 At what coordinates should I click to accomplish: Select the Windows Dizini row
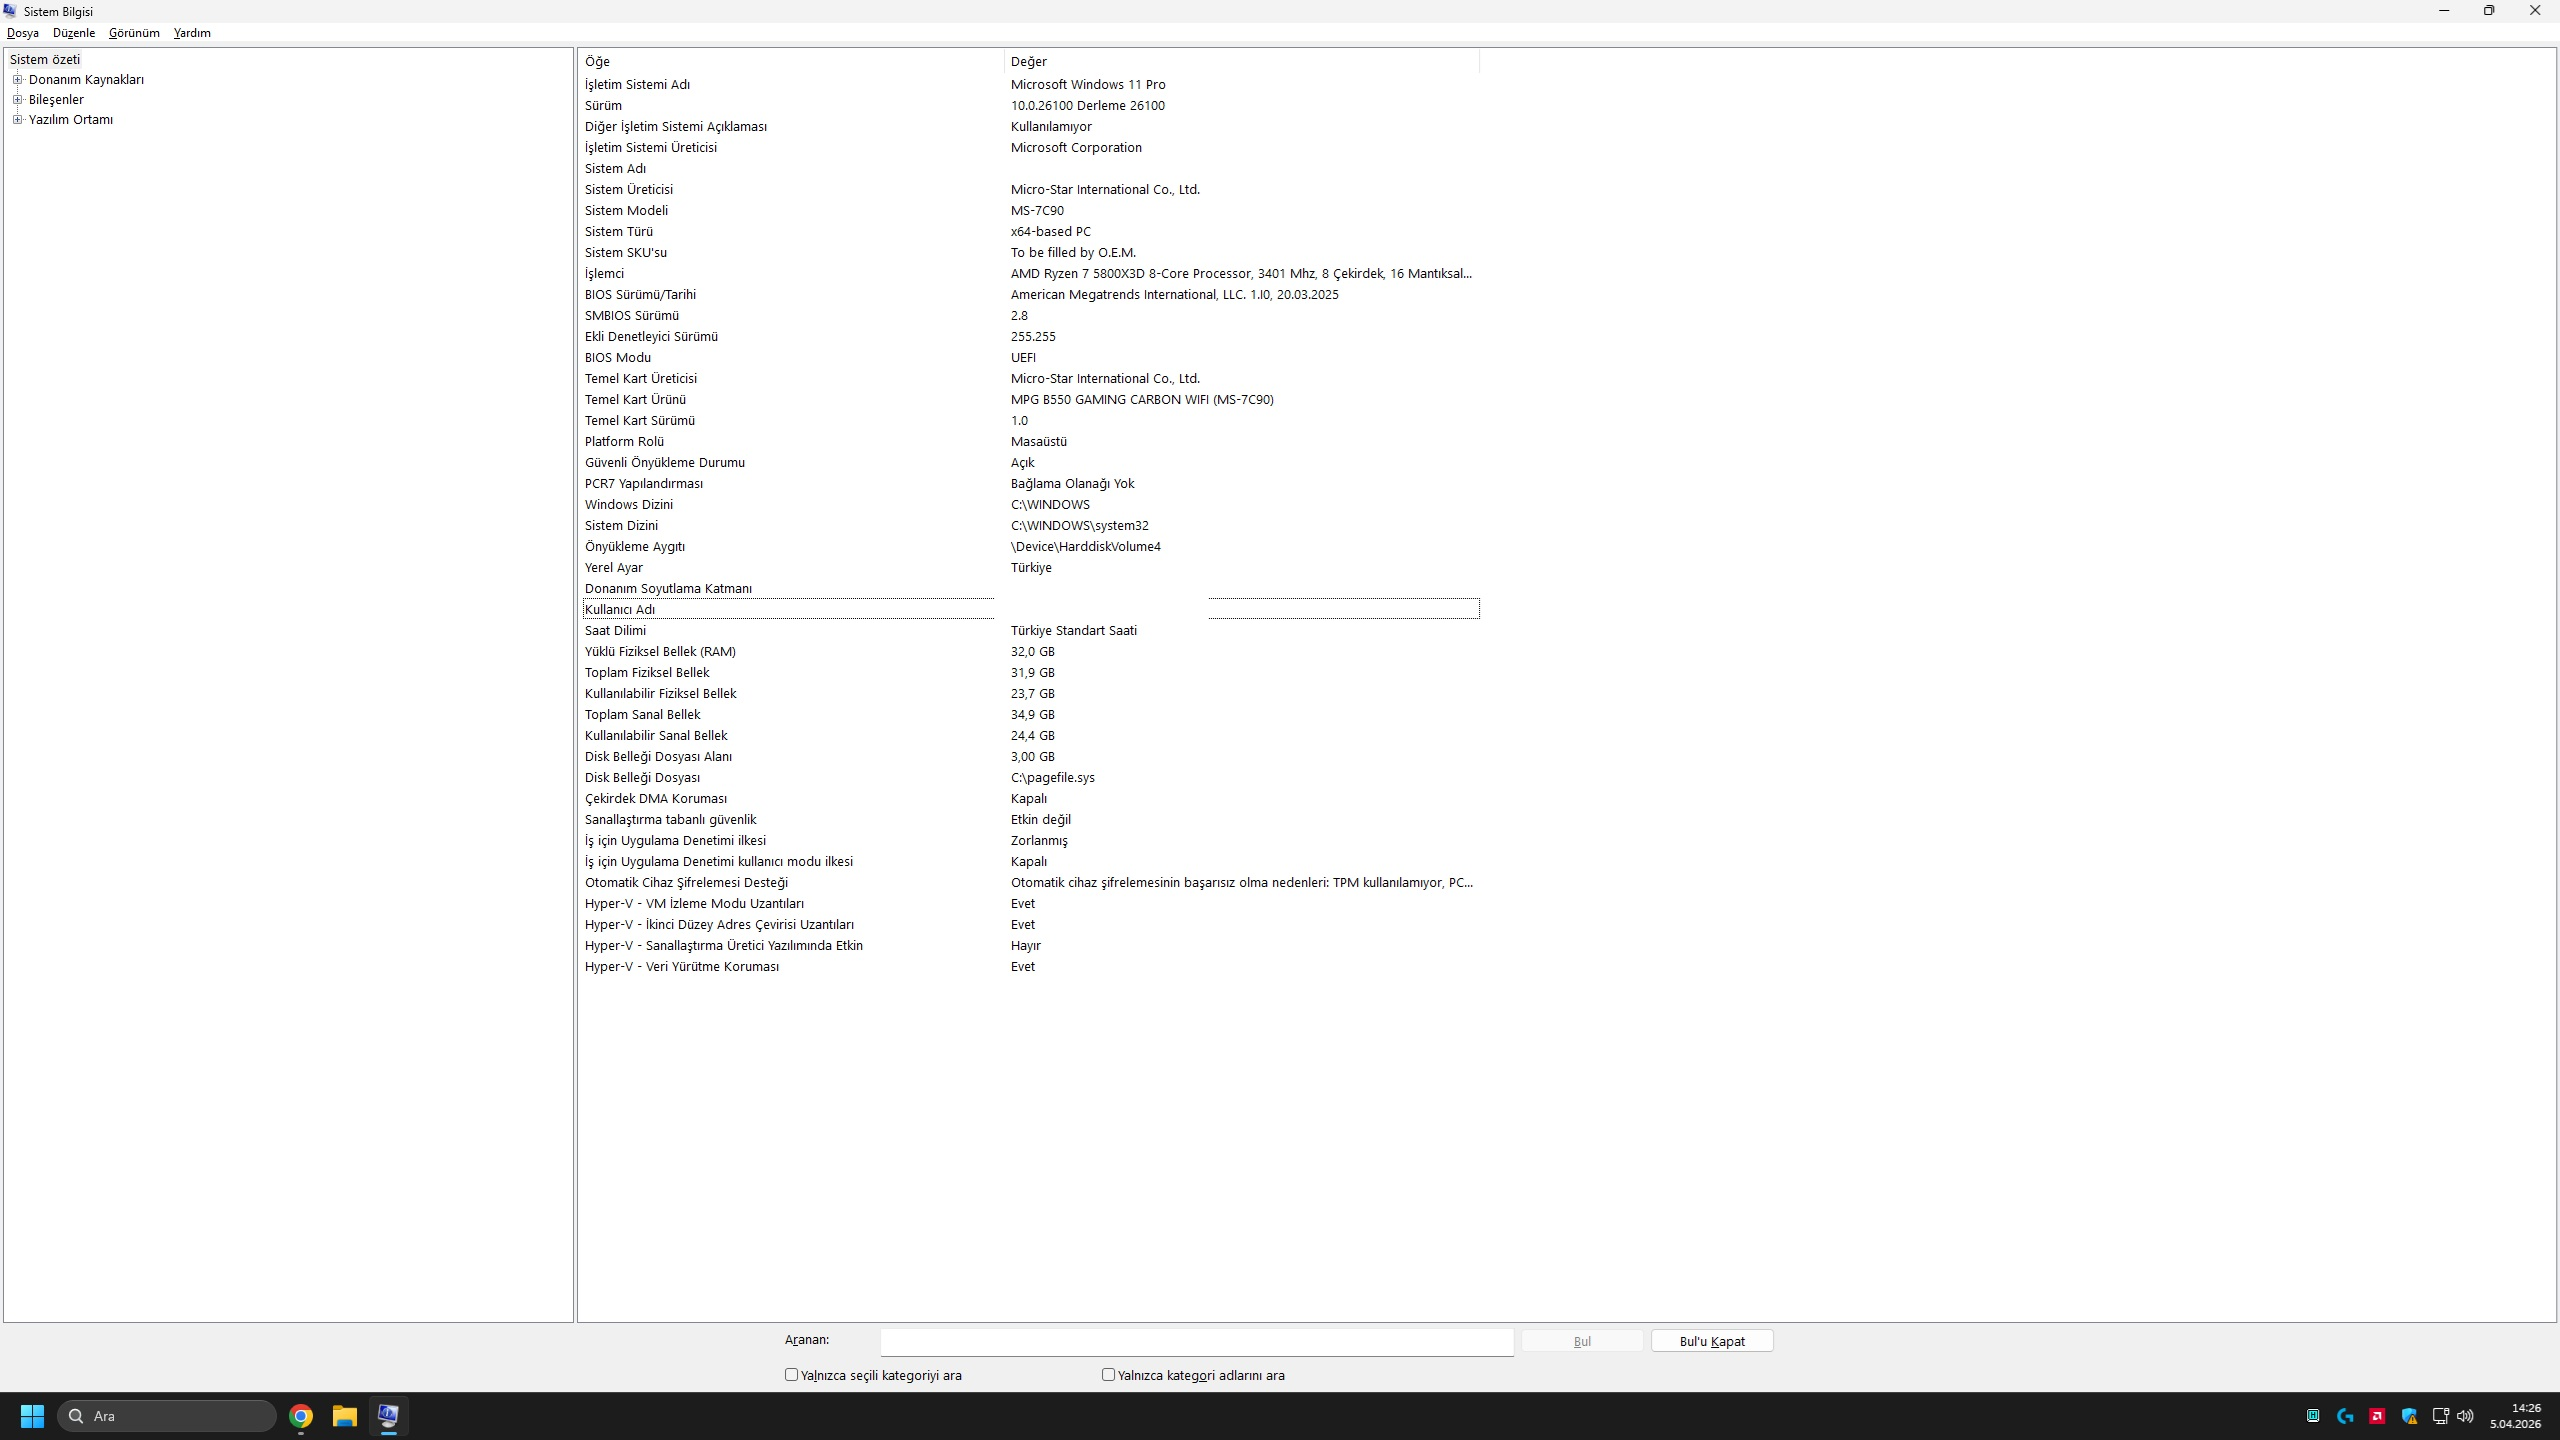(x=1031, y=505)
